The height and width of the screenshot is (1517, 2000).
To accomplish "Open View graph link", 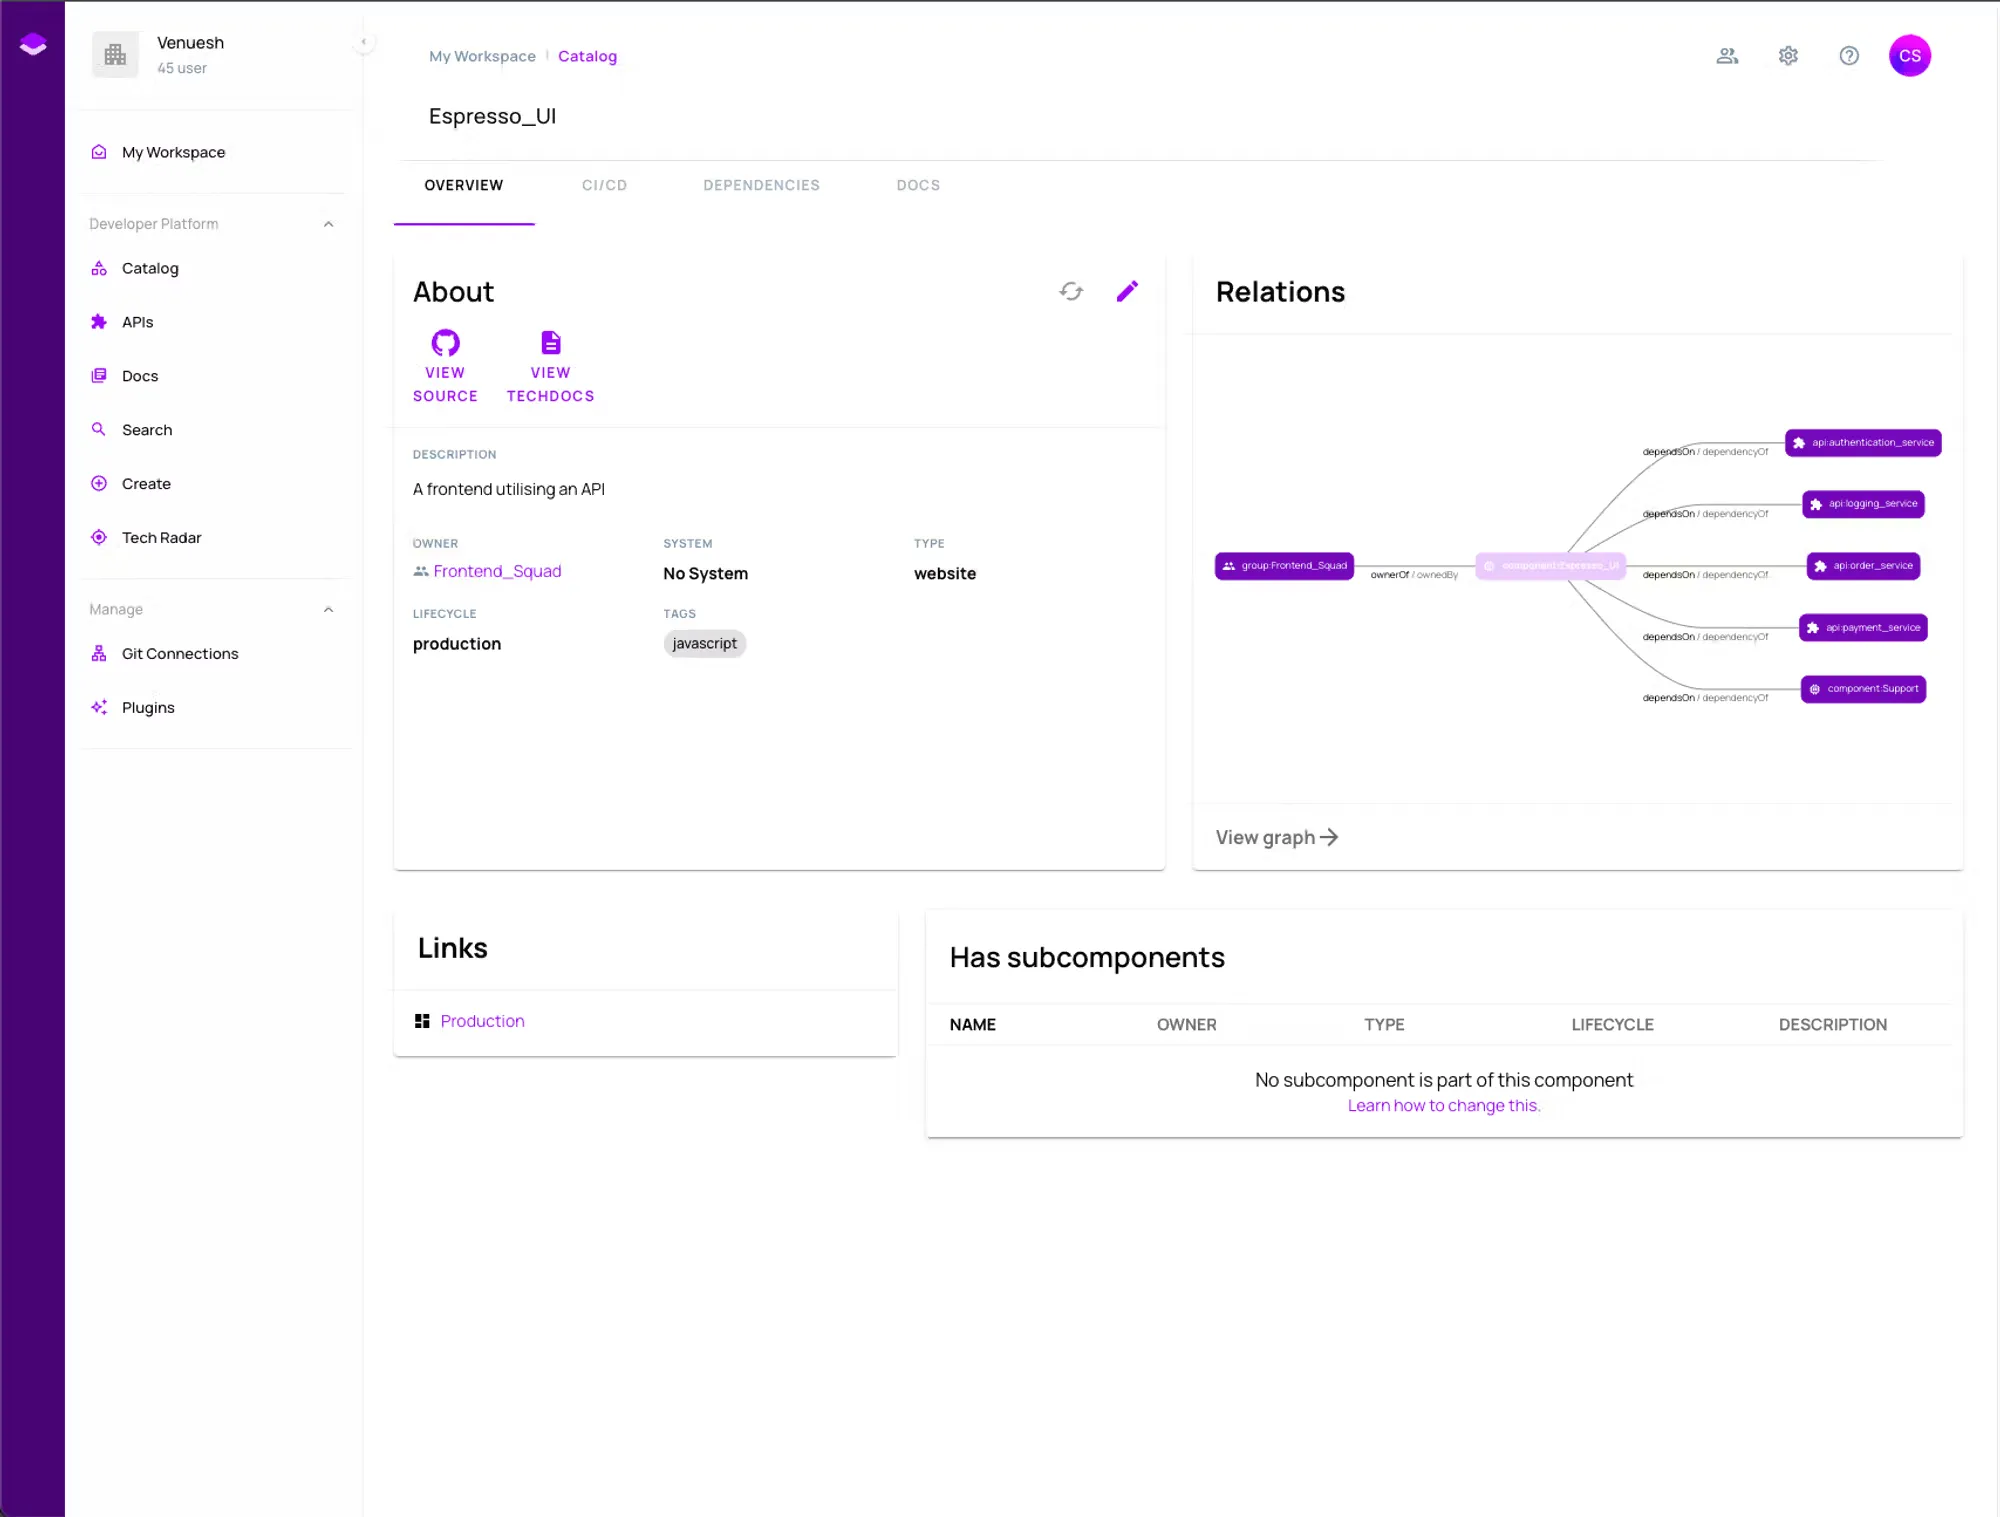I will pyautogui.click(x=1277, y=837).
